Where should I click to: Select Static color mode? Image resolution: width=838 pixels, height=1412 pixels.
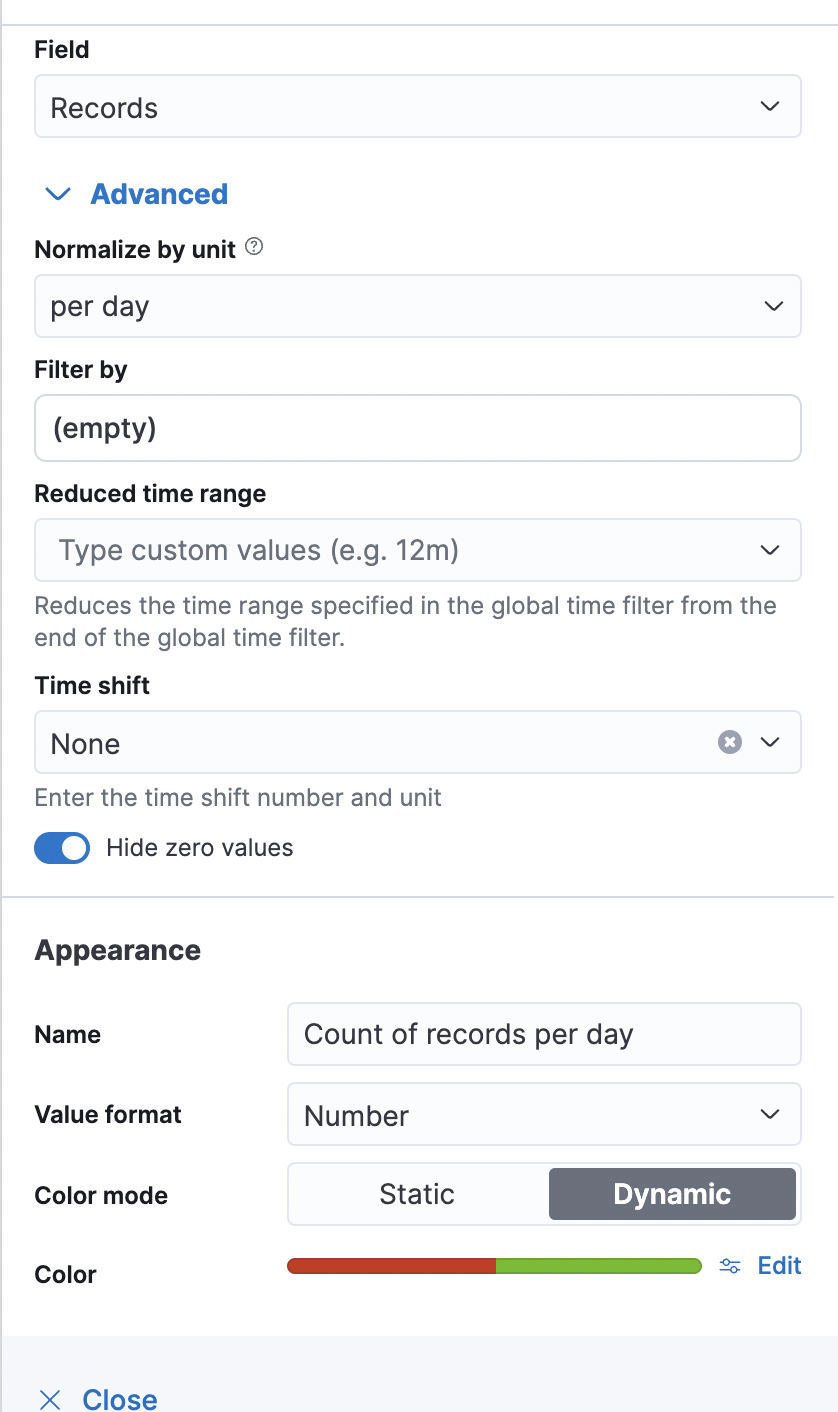click(416, 1193)
